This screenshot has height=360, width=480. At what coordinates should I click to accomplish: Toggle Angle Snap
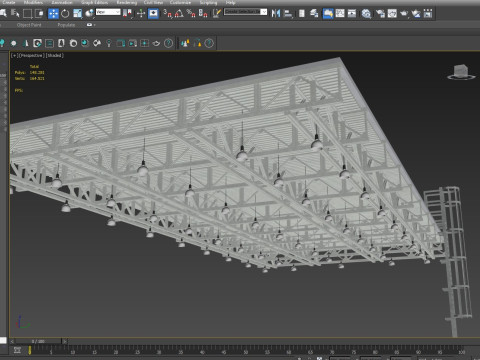179,13
